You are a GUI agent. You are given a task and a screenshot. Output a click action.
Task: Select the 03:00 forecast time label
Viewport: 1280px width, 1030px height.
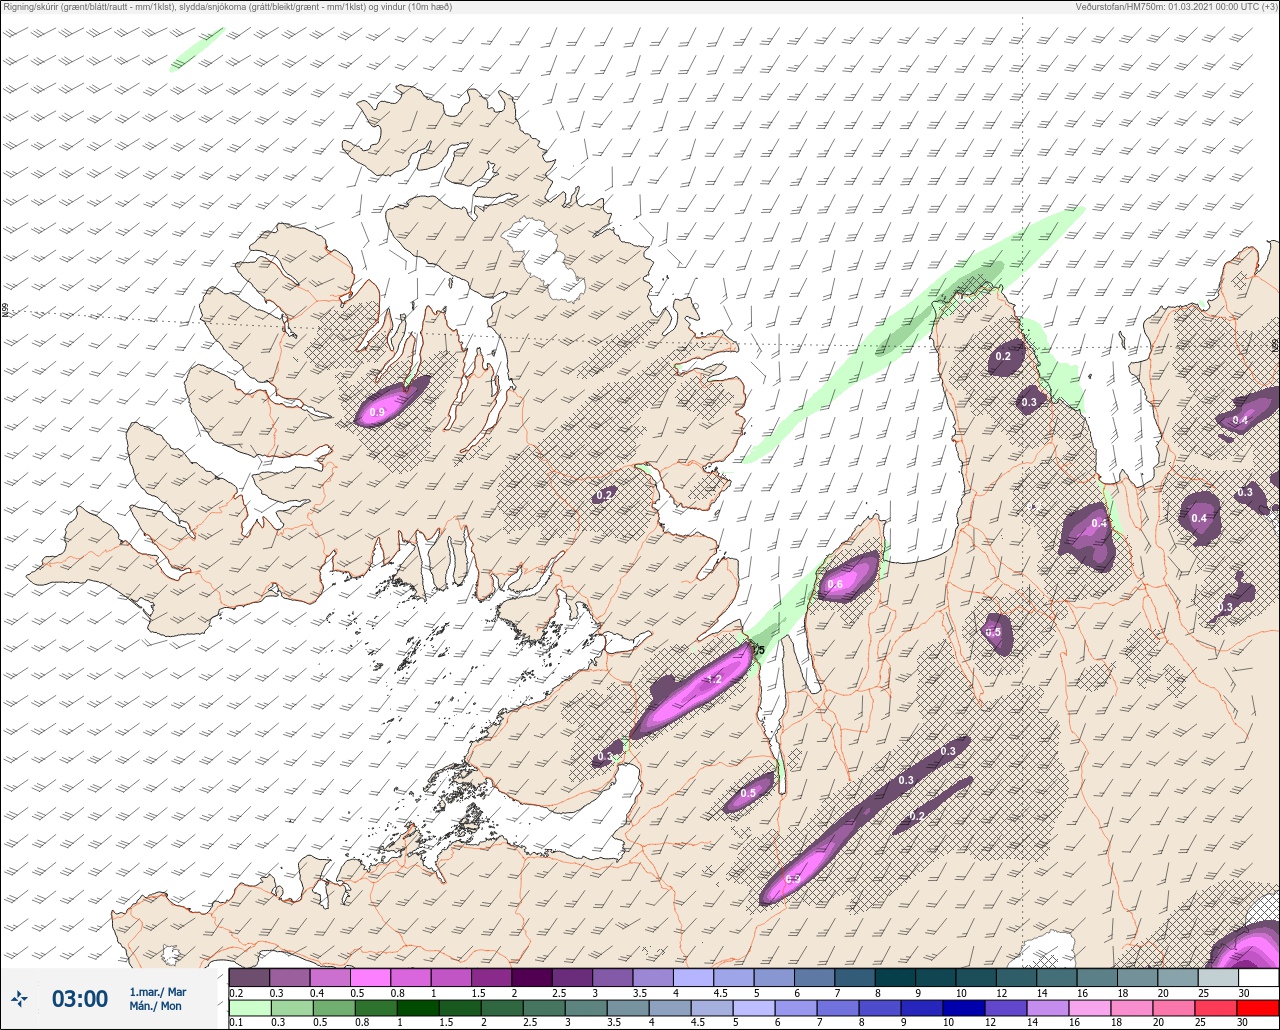(80, 998)
